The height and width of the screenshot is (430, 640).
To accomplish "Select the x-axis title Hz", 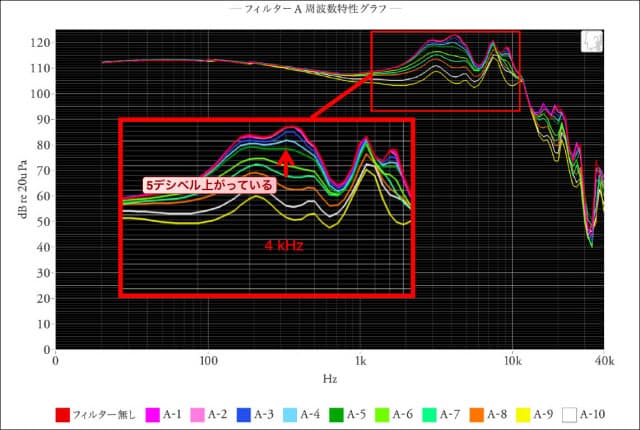I will point(330,379).
